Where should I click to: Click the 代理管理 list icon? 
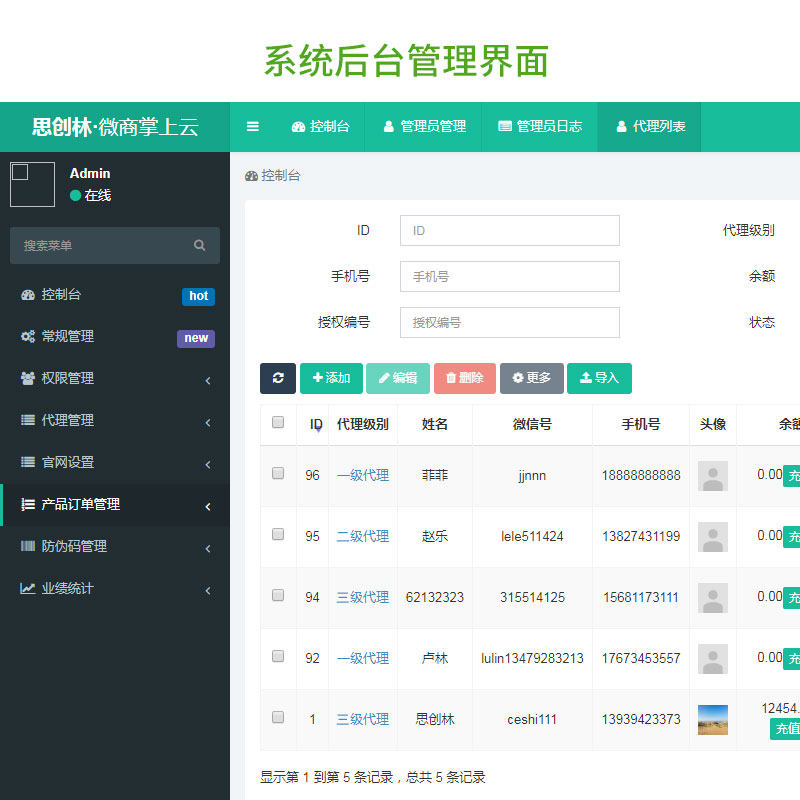(28, 420)
